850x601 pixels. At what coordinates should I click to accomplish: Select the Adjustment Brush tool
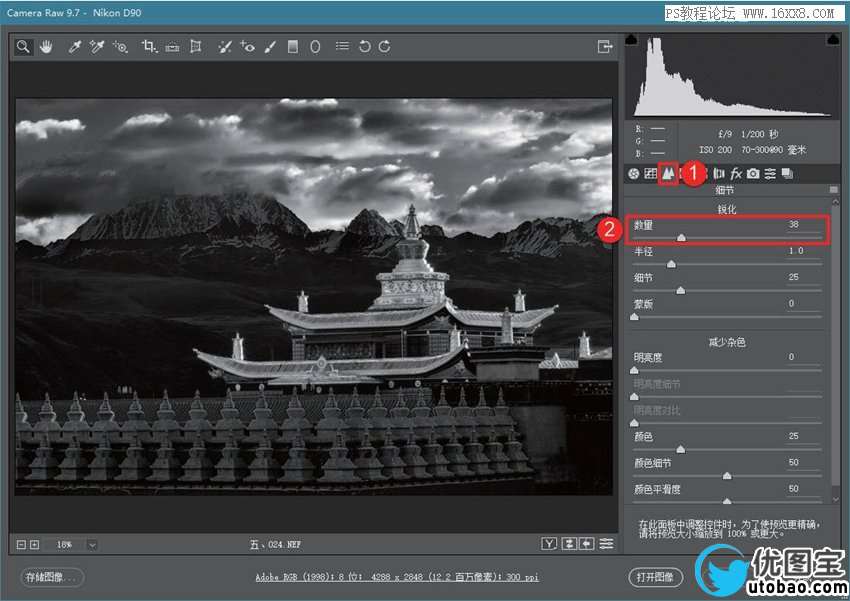[270, 47]
